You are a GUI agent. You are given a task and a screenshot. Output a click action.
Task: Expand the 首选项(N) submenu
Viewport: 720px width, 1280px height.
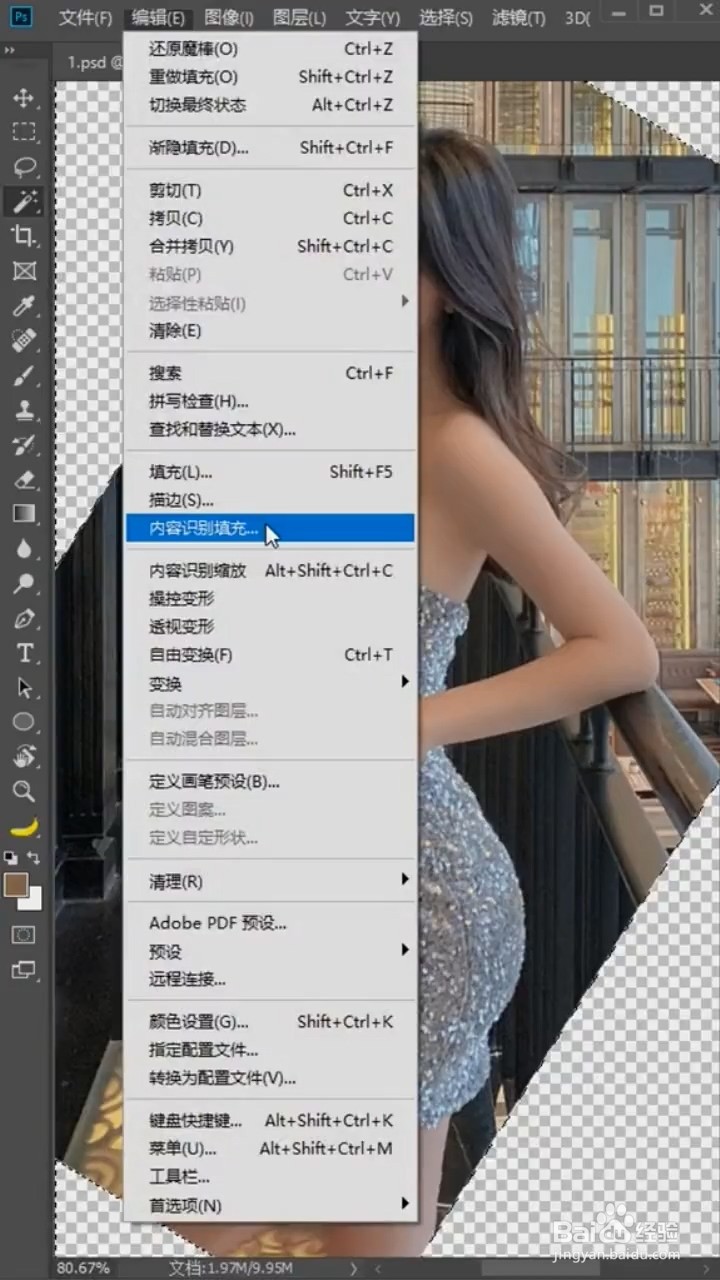point(270,1205)
